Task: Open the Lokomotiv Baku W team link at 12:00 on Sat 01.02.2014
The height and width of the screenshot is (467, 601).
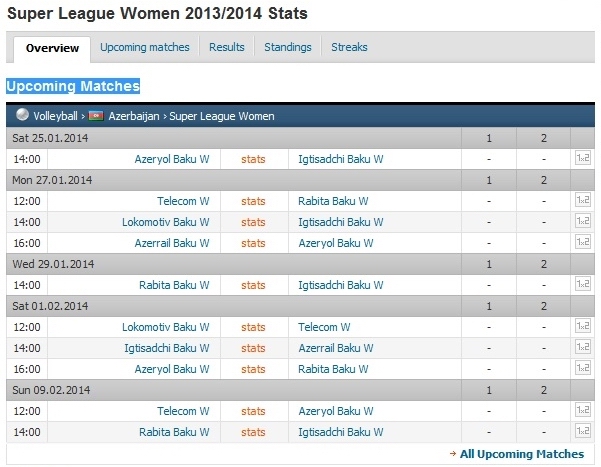Action: 165,327
